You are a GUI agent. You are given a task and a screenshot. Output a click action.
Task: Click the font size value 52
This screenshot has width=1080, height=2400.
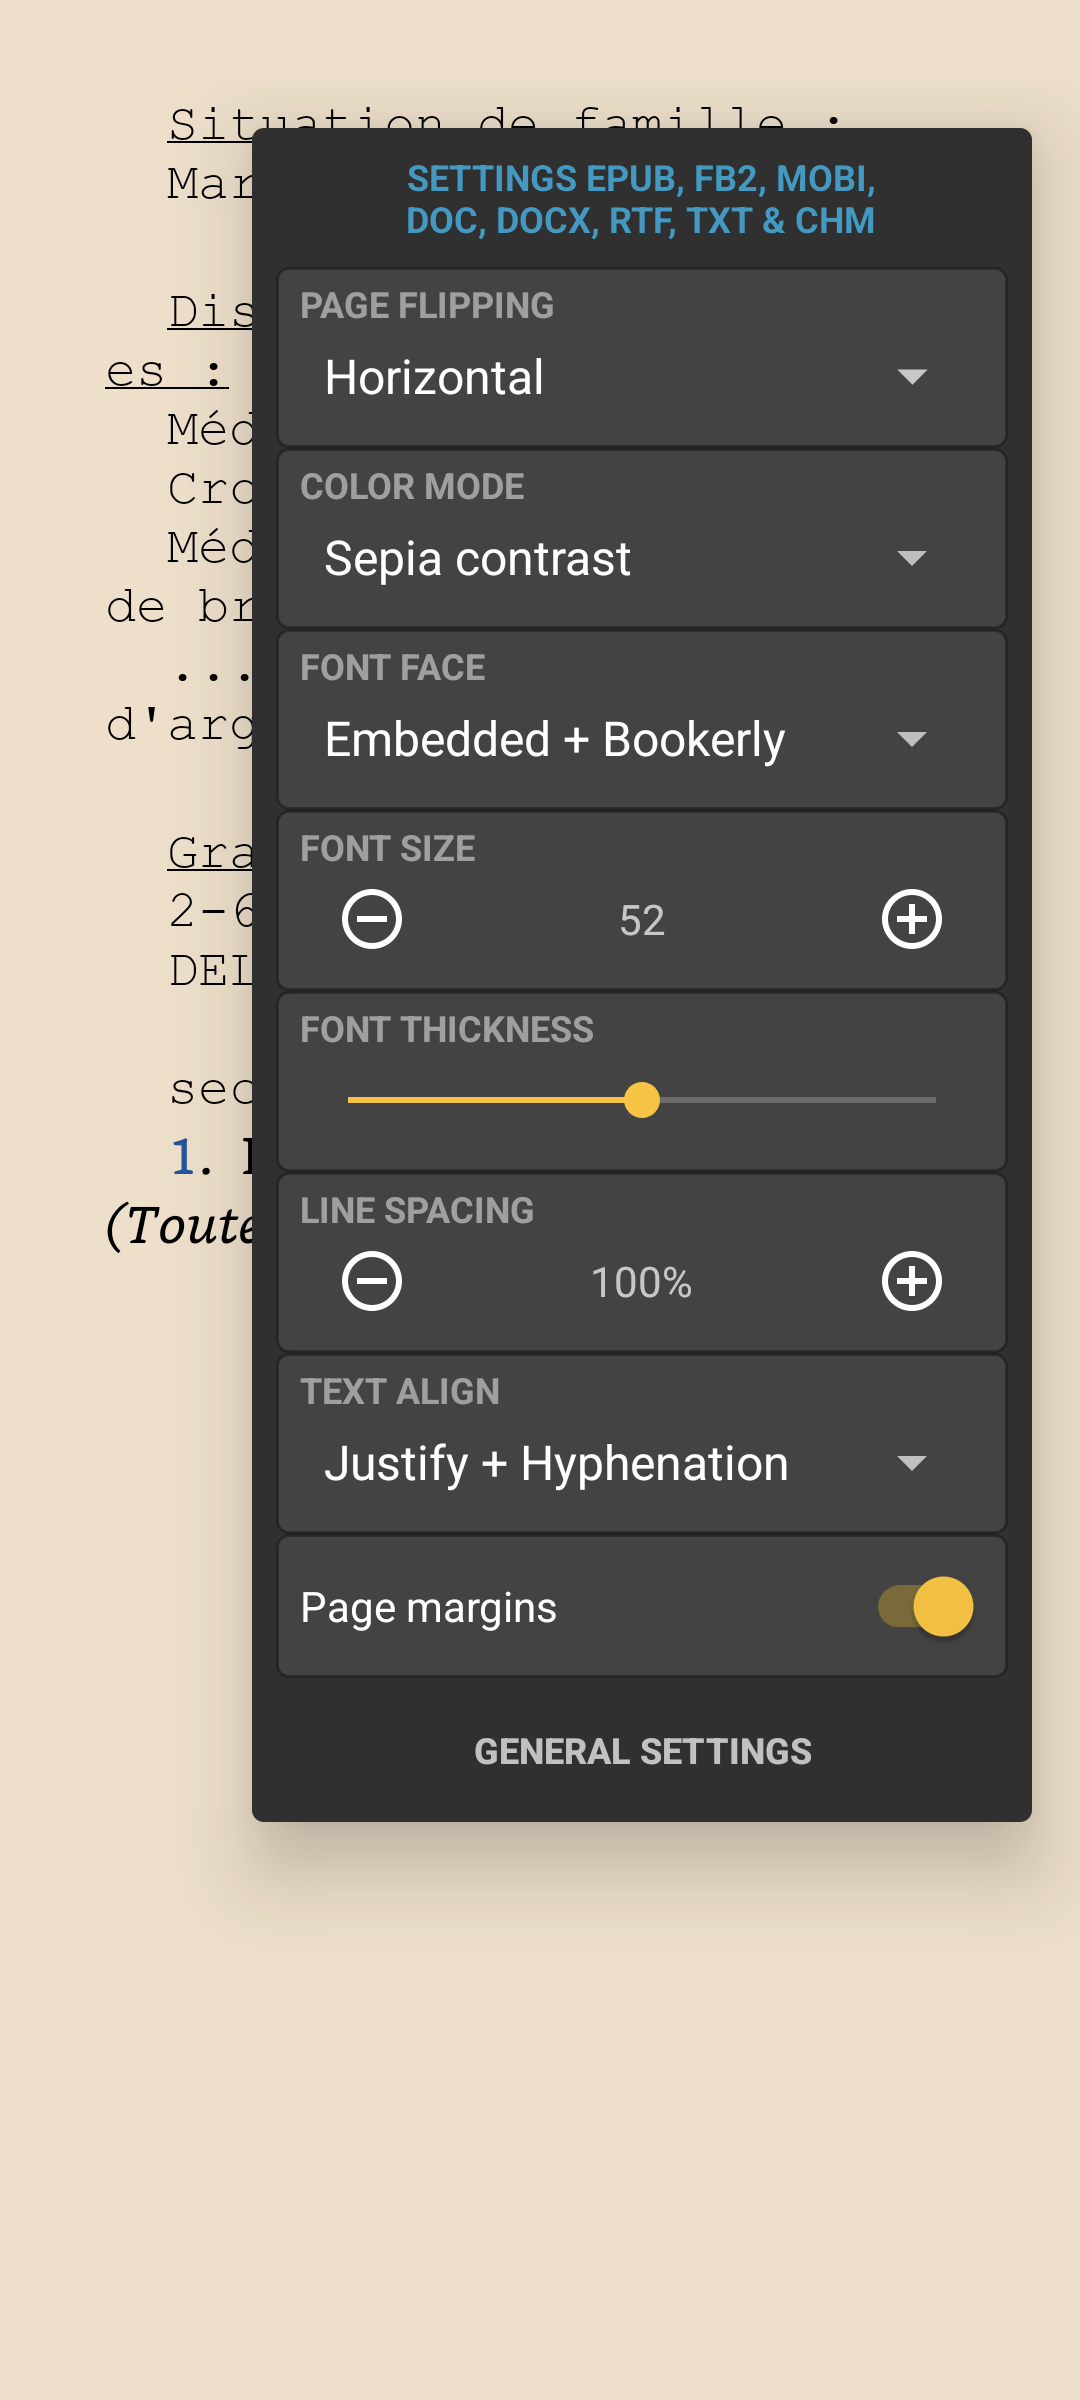(x=642, y=921)
